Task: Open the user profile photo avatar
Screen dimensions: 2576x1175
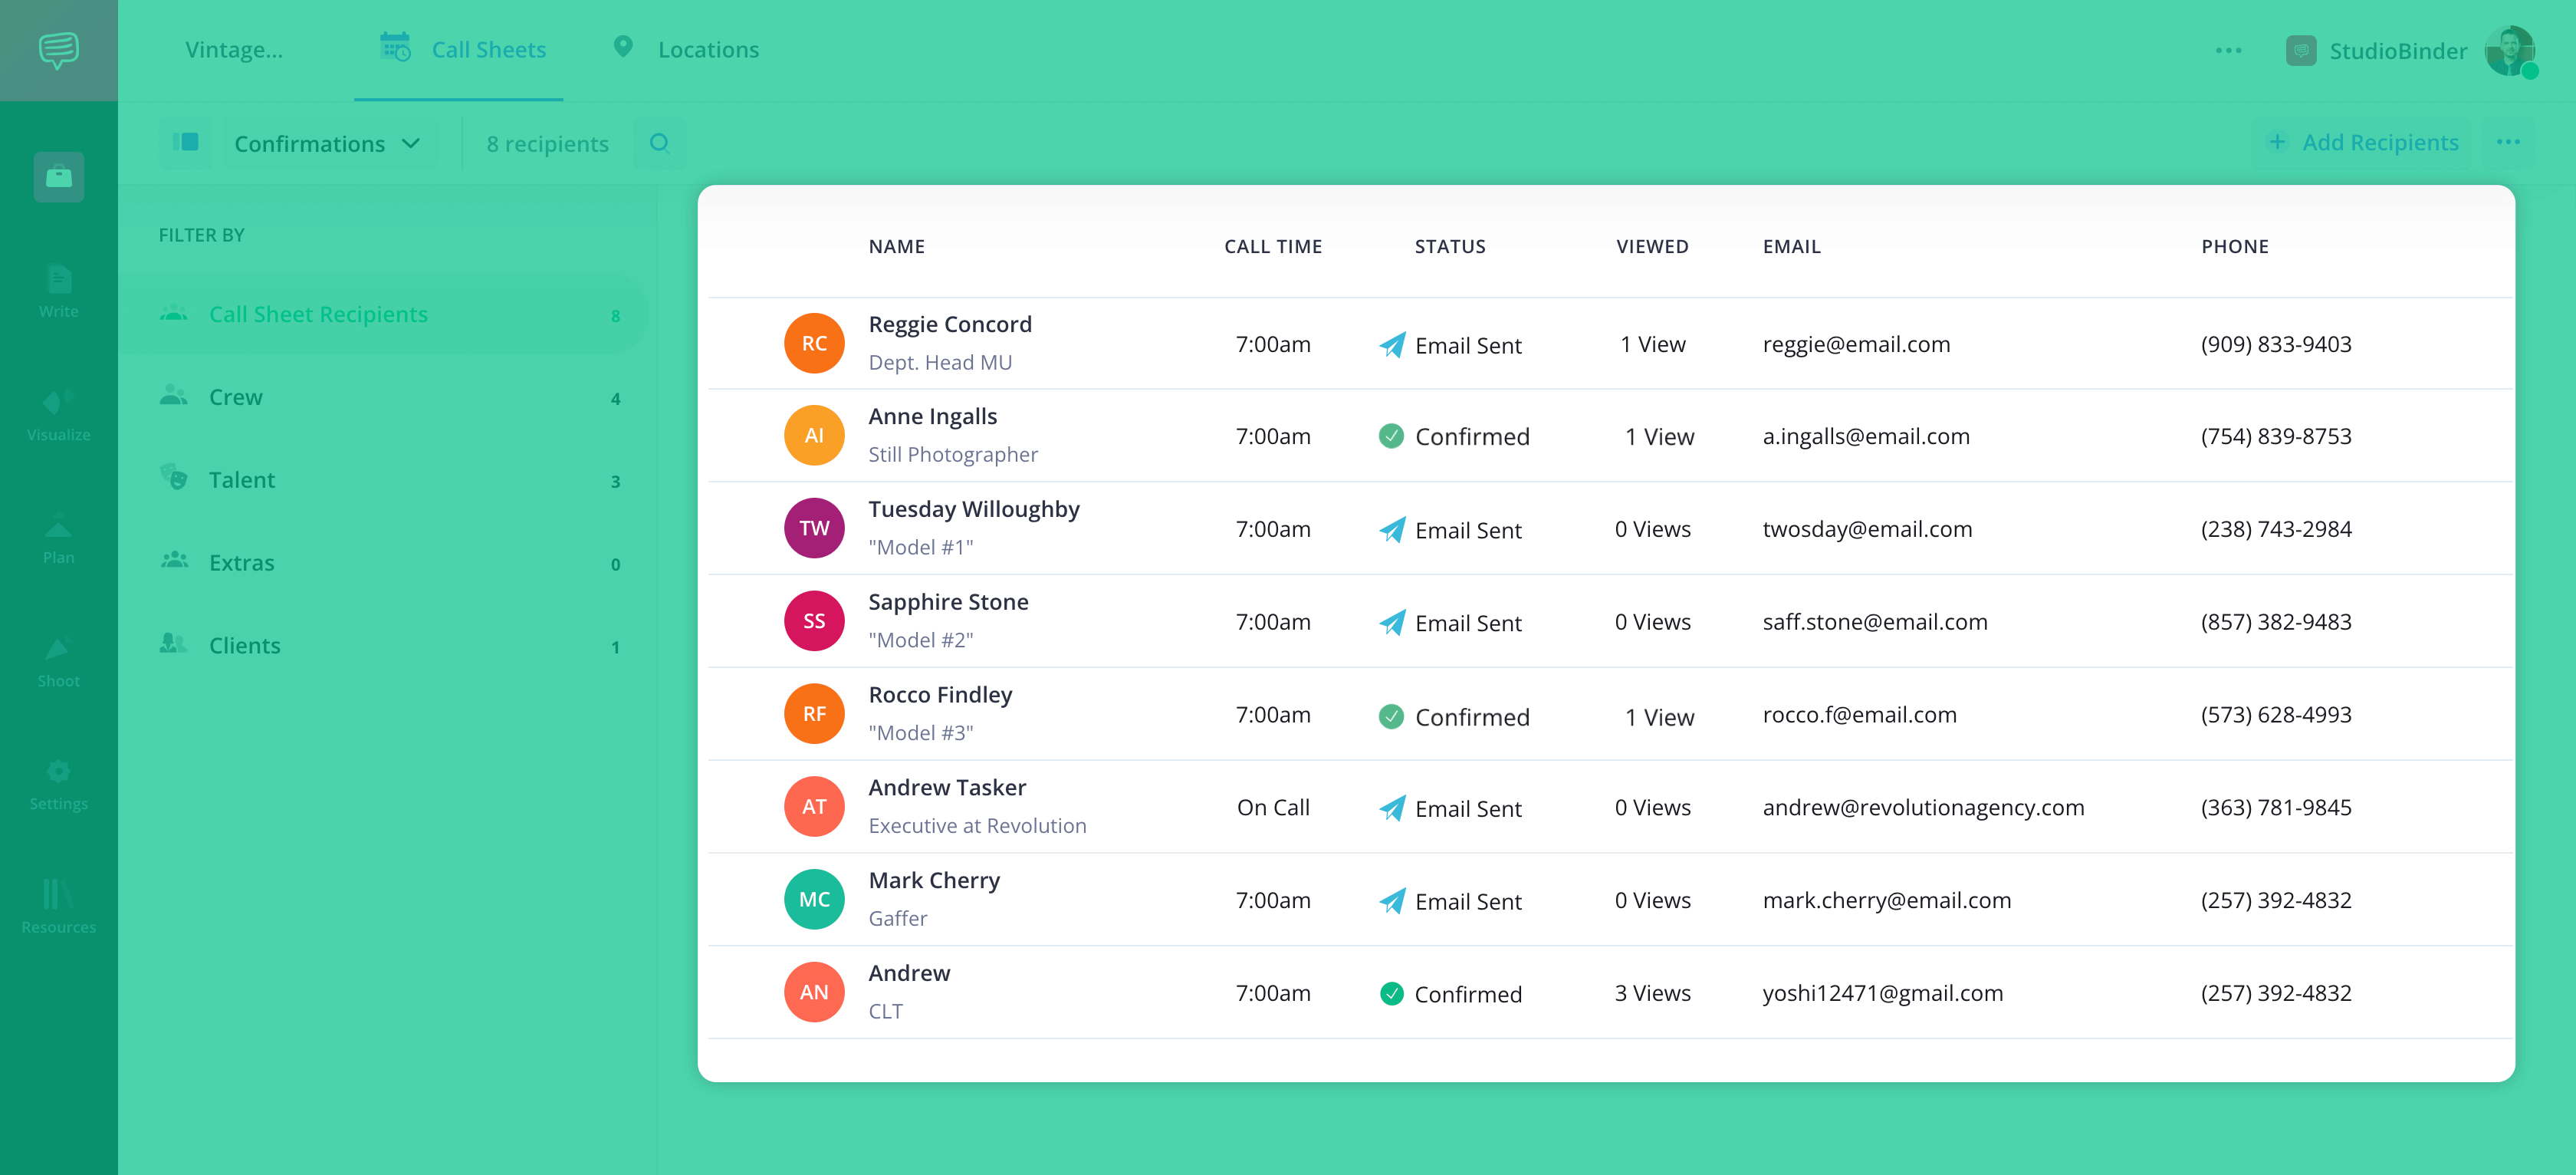Action: [x=2508, y=50]
